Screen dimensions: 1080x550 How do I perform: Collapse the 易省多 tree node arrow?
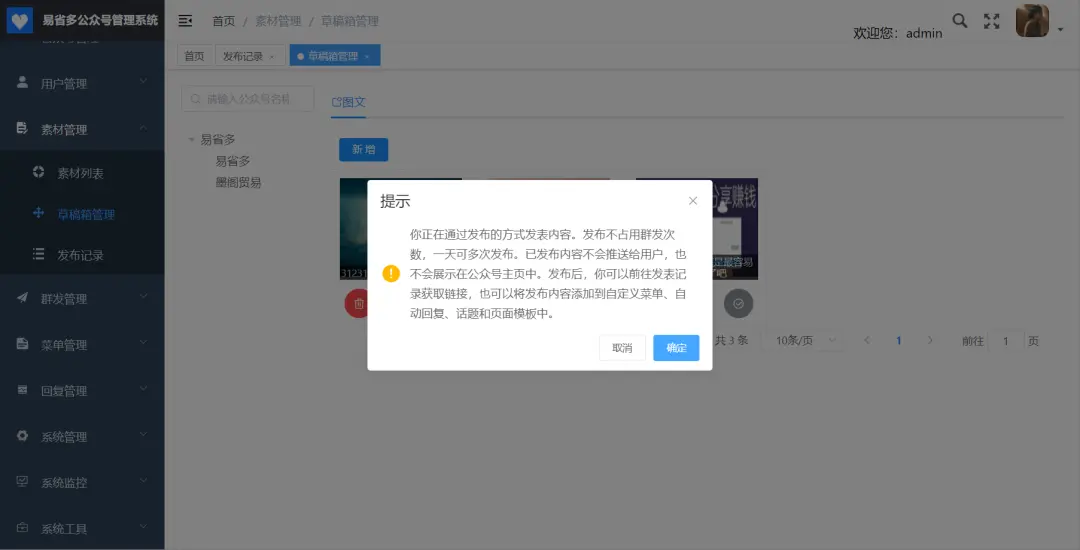(191, 140)
